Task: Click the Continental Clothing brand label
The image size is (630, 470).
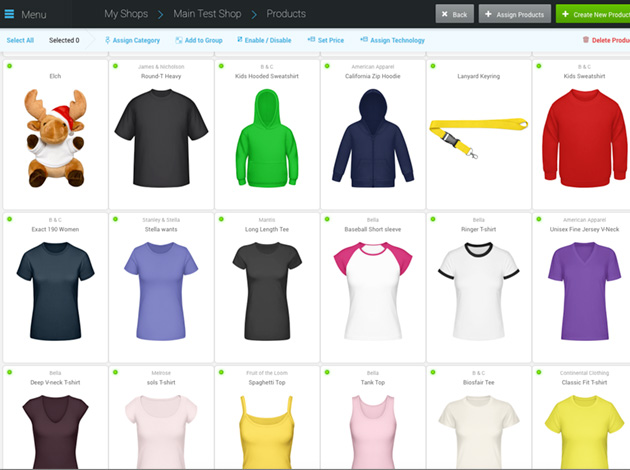Action: click(x=585, y=373)
